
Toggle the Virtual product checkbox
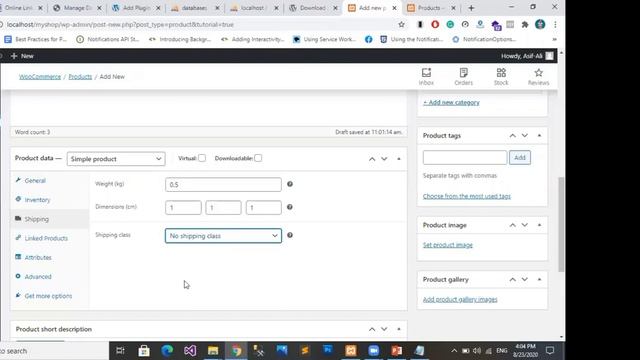point(202,158)
